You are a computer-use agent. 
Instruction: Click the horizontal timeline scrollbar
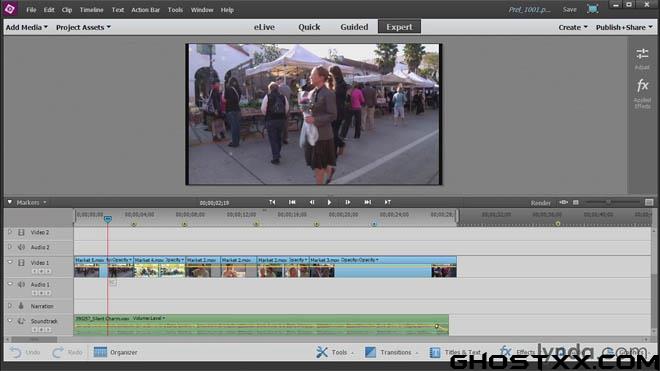click(x=34, y=339)
